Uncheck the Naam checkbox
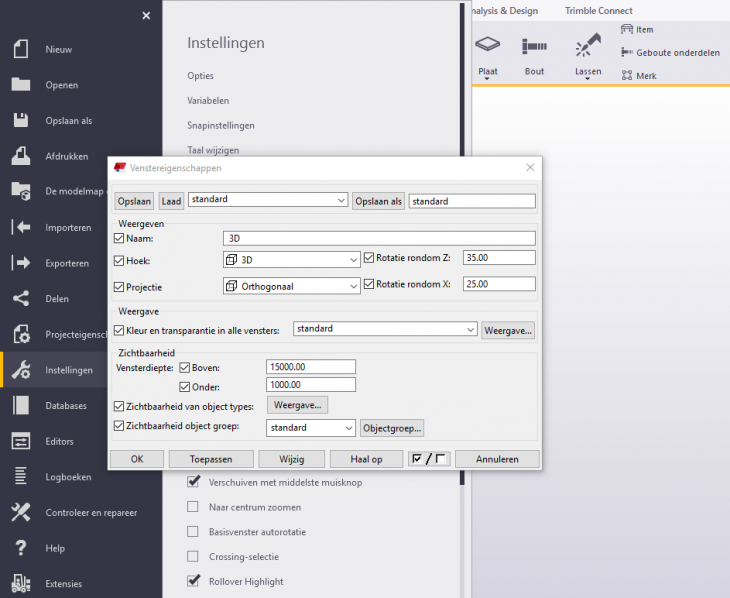The width and height of the screenshot is (730, 598). click(120, 239)
